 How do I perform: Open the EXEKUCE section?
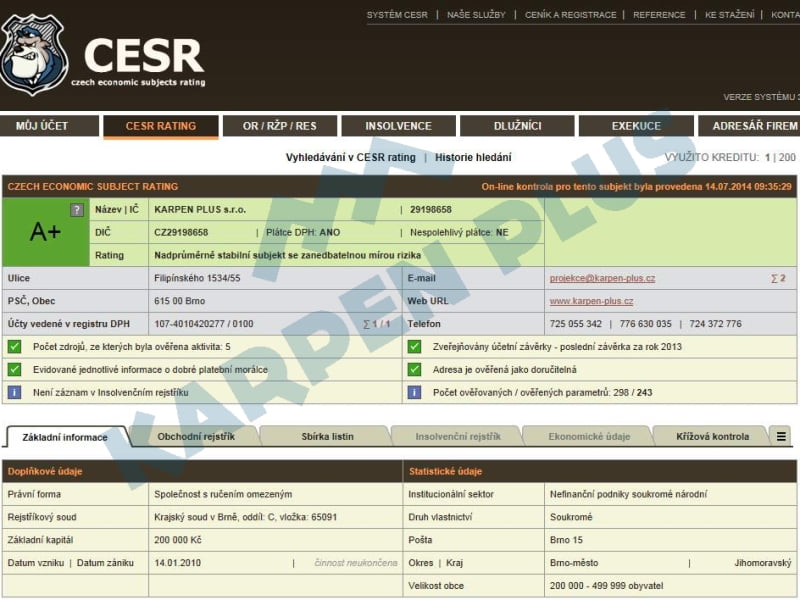(x=636, y=126)
